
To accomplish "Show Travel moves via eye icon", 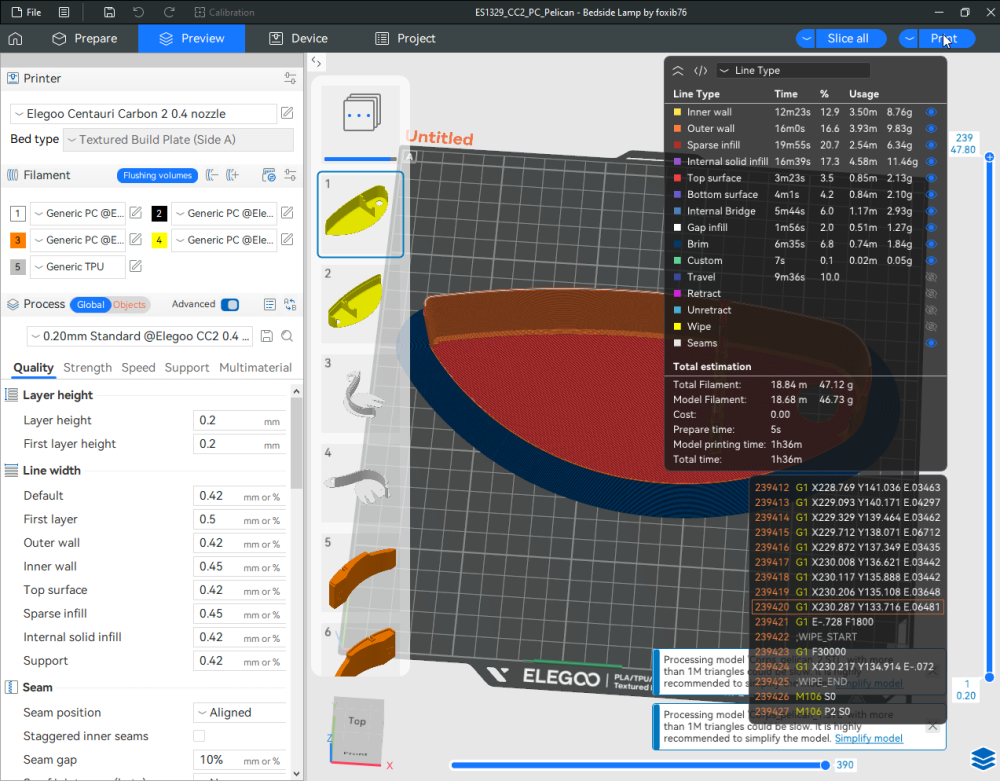I will tap(931, 277).
